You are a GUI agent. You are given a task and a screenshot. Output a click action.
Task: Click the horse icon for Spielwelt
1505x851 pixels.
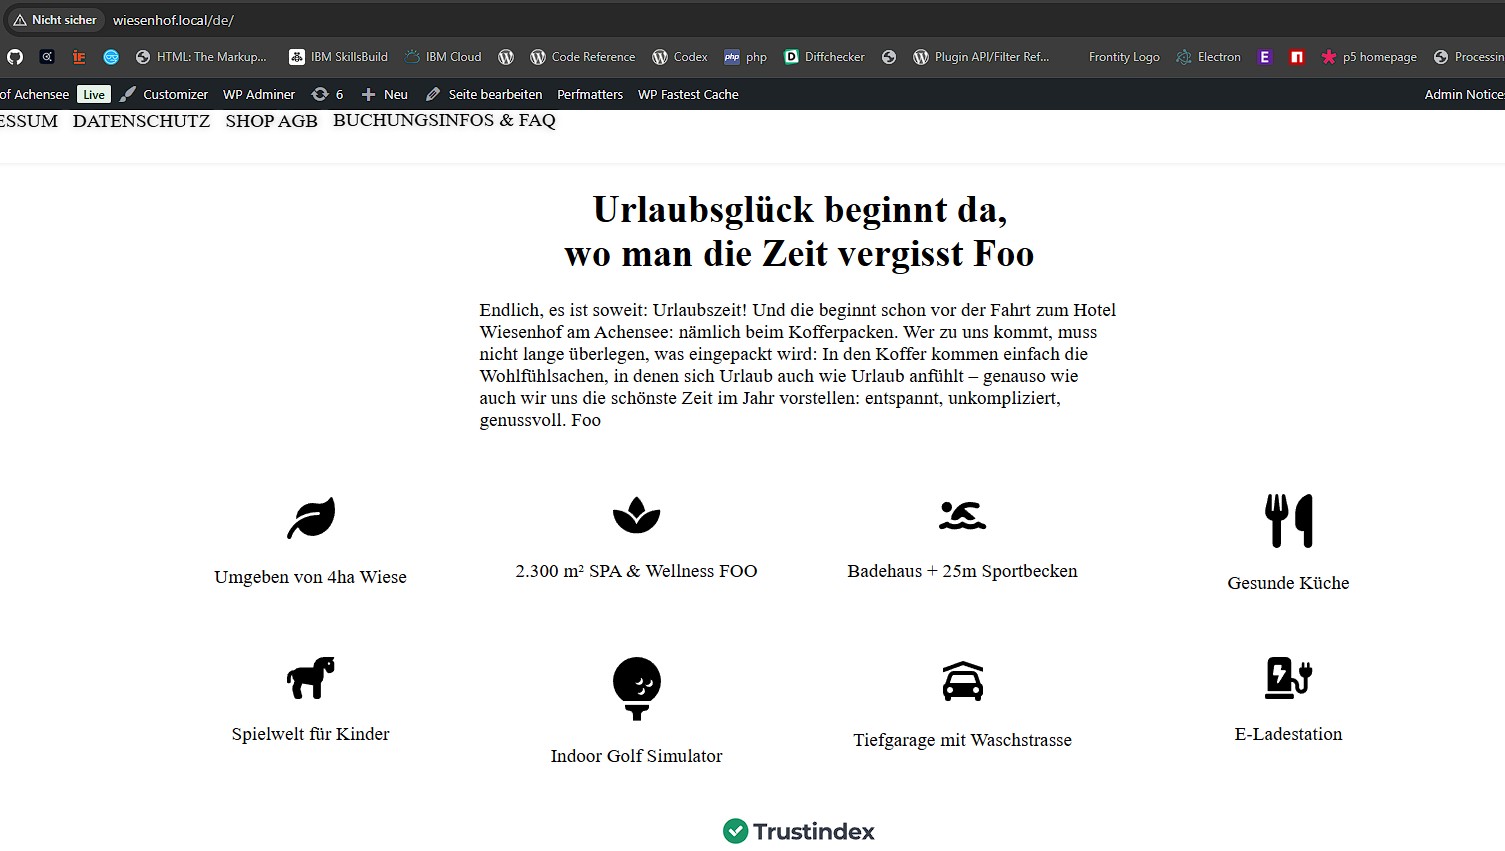(x=311, y=677)
